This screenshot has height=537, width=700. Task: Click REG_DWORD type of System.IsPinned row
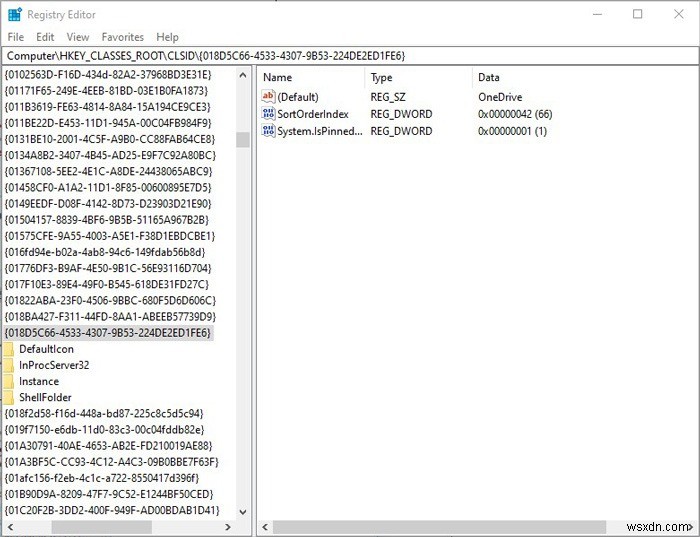pyautogui.click(x=401, y=131)
